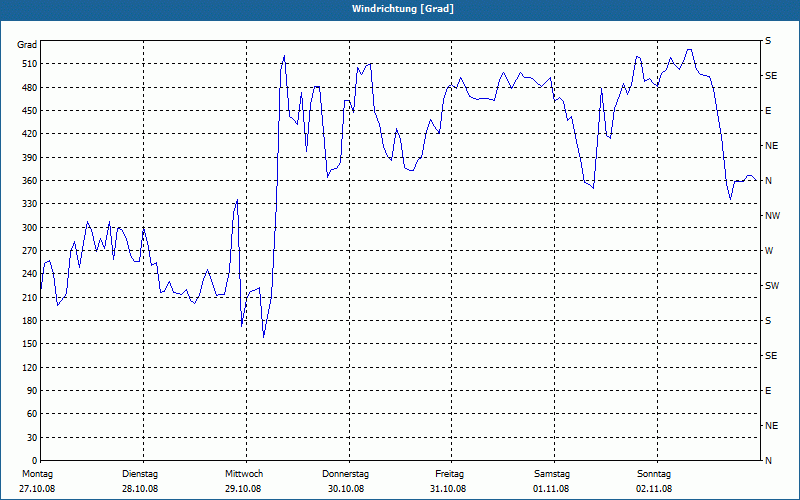Select the 180 value on the degree axis

[29, 321]
